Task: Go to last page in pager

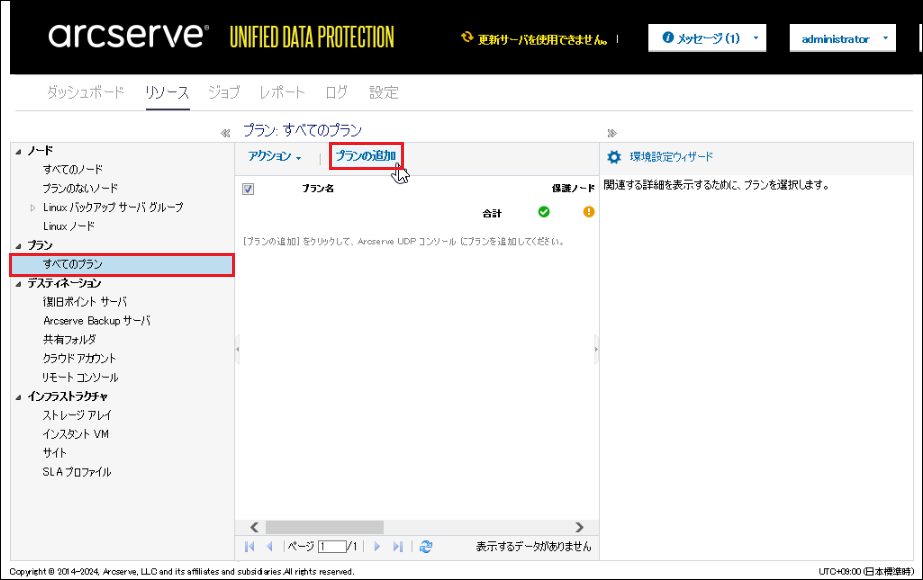Action: pyautogui.click(x=398, y=546)
